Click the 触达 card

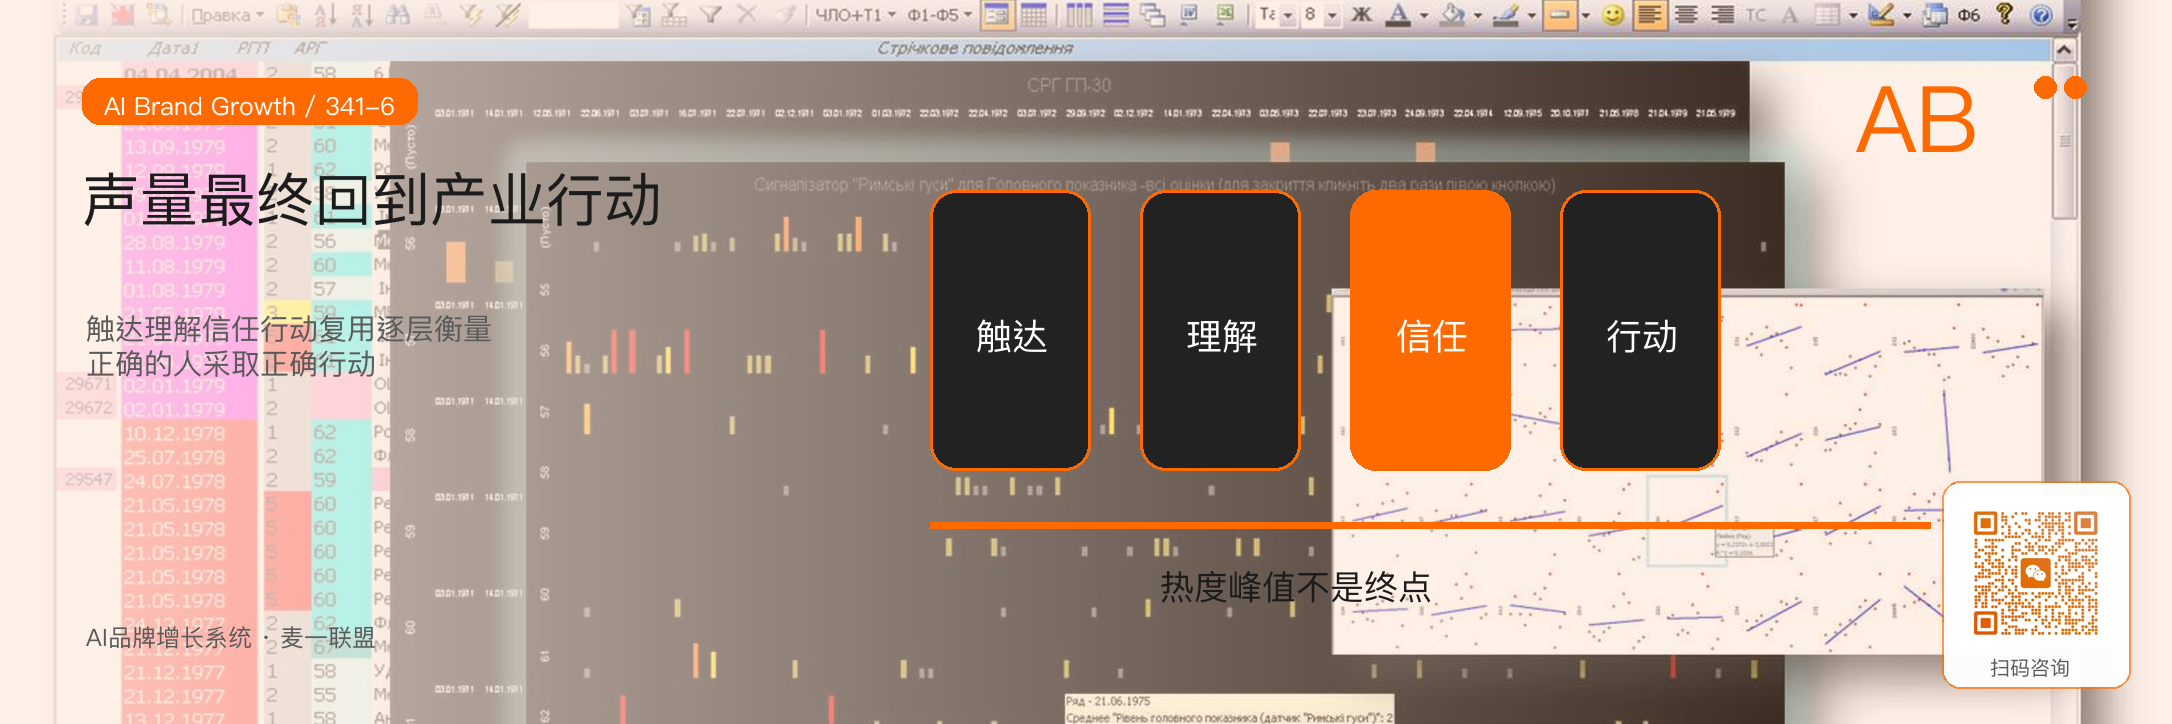click(1011, 331)
